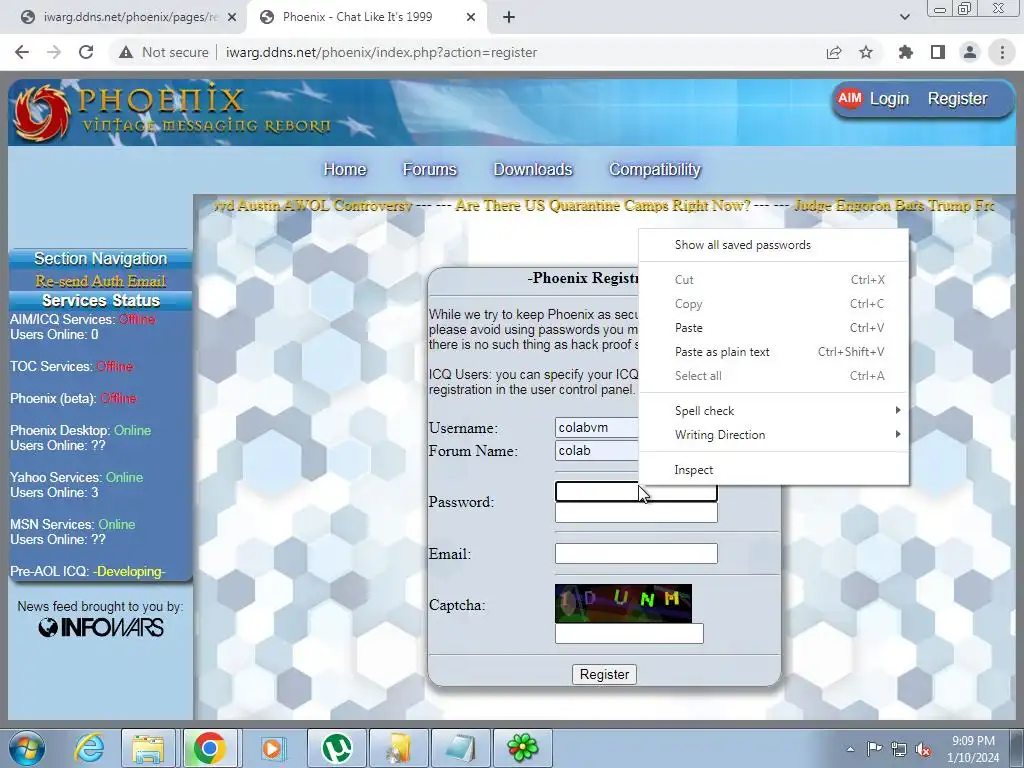
Task: Open the Forums navigation link
Action: [430, 170]
